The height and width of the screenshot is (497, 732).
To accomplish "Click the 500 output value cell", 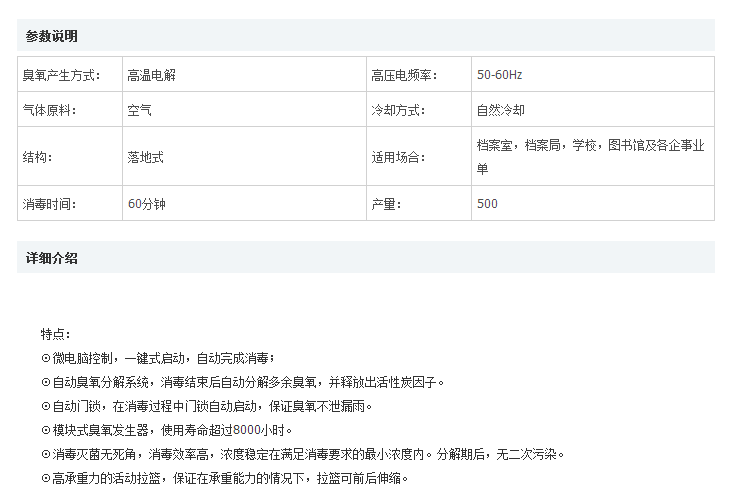I will 487,204.
